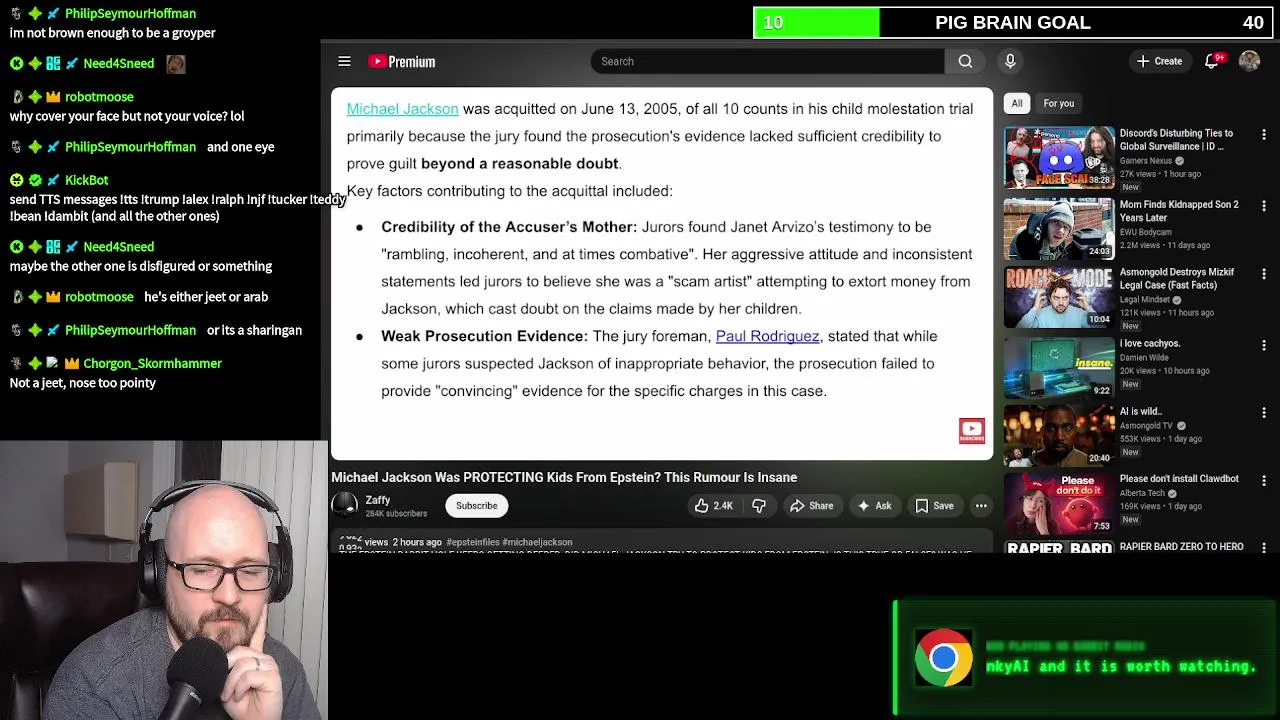
Task: Open Mom Finds Kidnapped Son thumbnail
Action: click(x=1059, y=227)
